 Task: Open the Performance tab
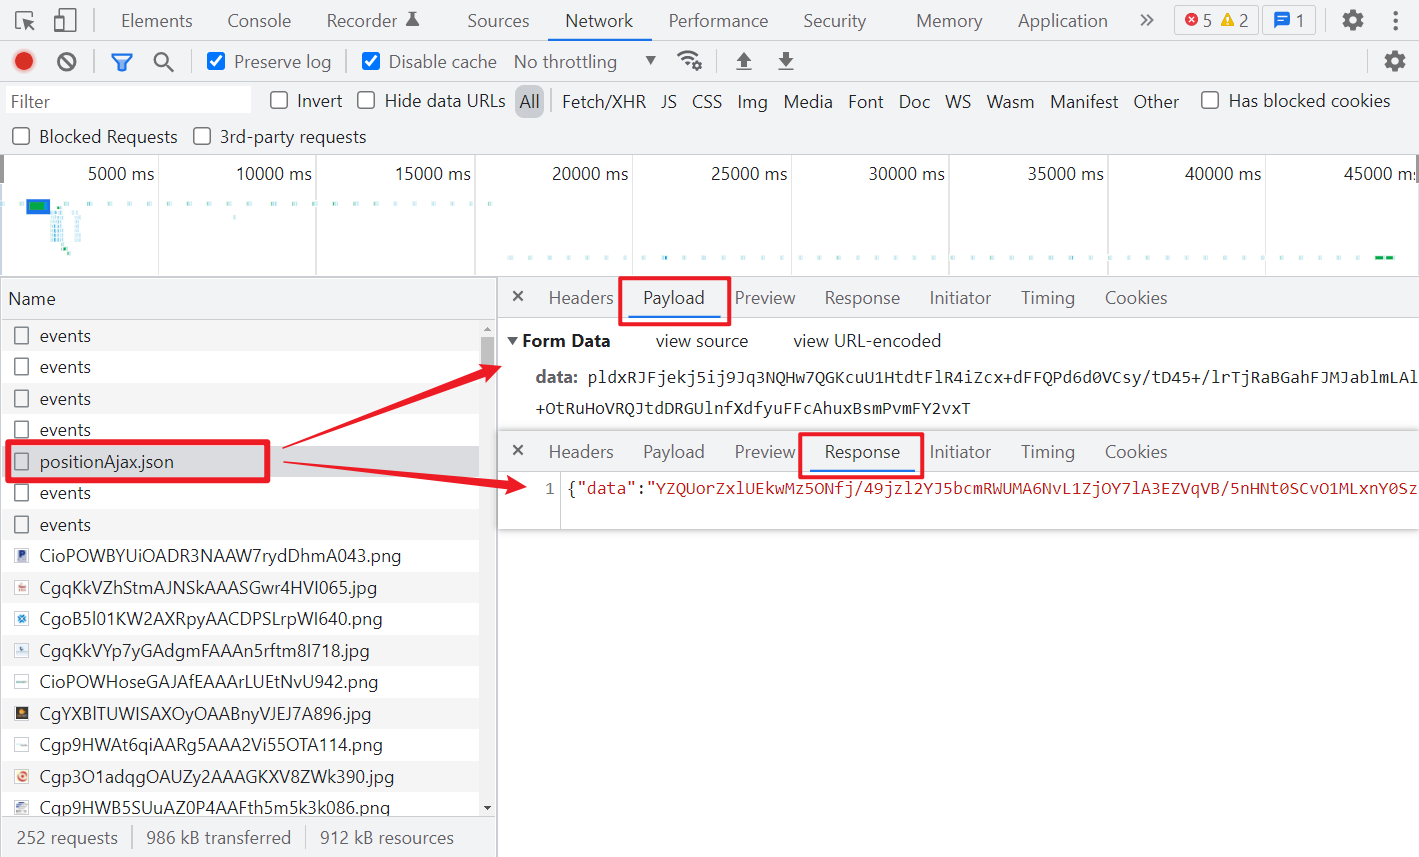pos(718,20)
